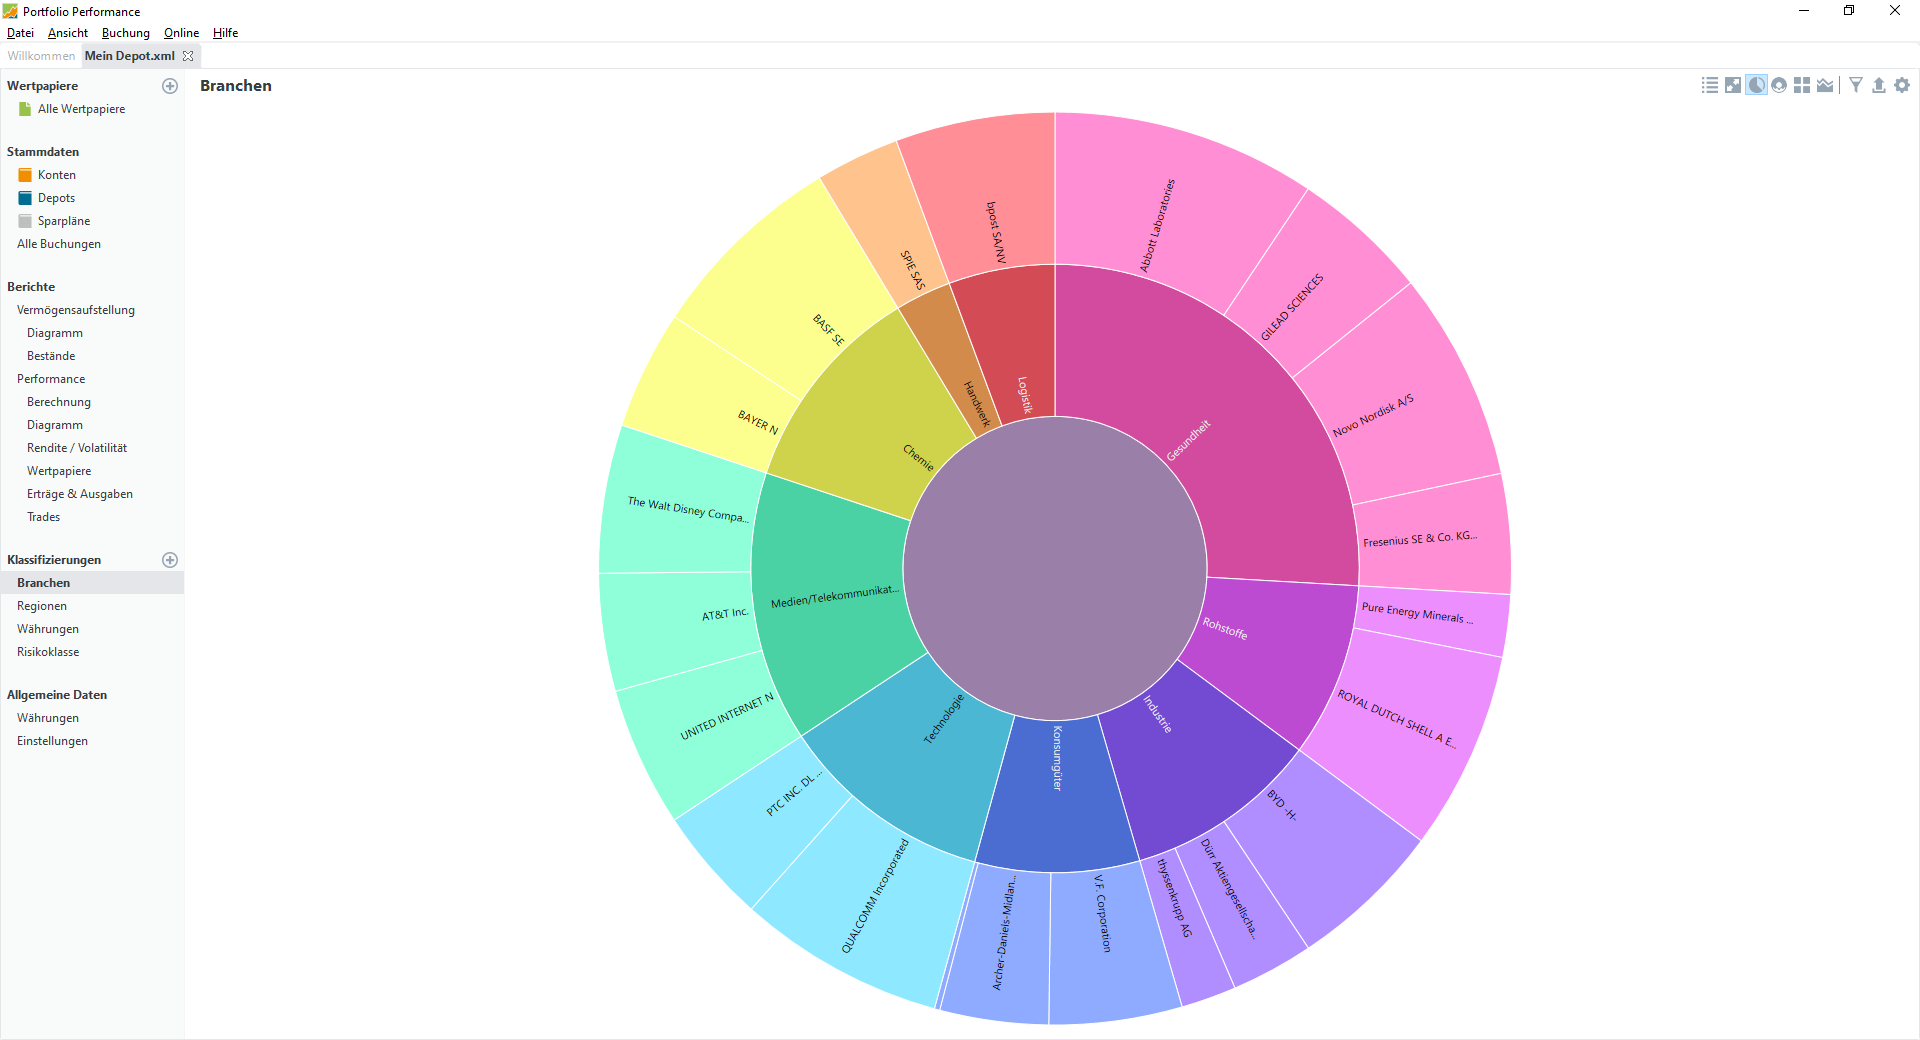Open the Ansicht menu
This screenshot has width=1920, height=1040.
(68, 33)
